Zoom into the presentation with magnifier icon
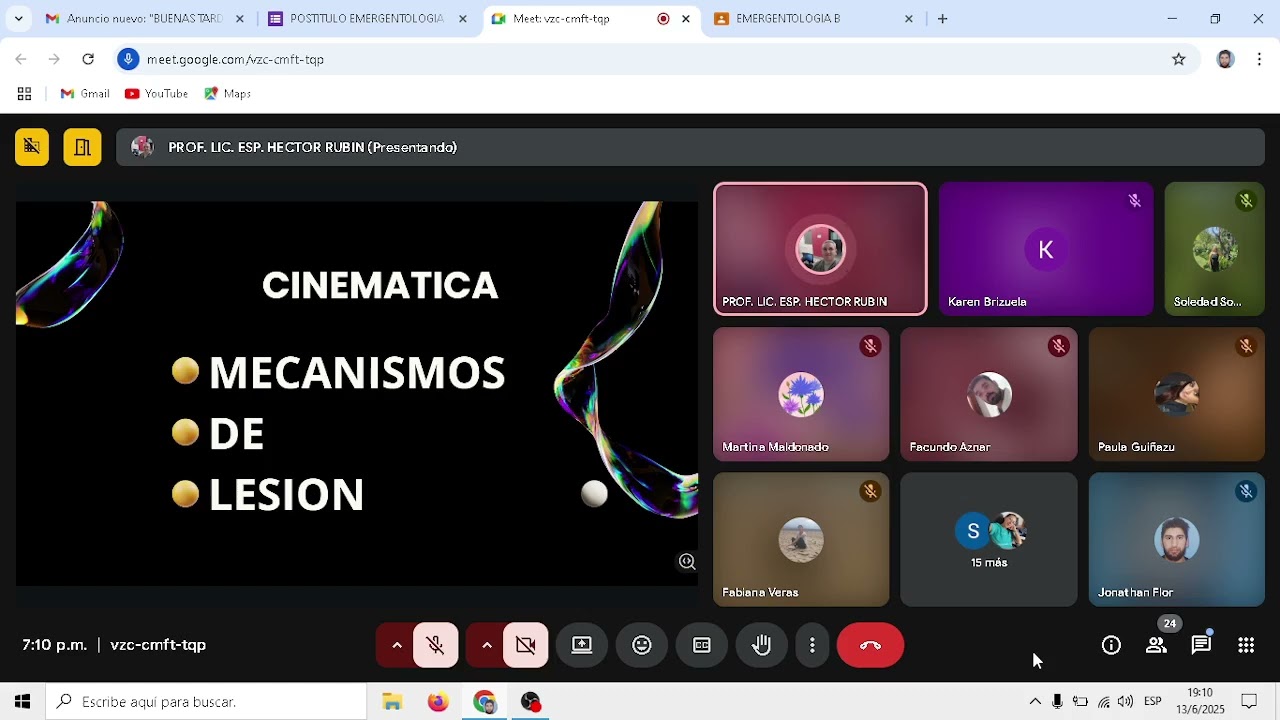Viewport: 1280px width, 720px height. 687,562
